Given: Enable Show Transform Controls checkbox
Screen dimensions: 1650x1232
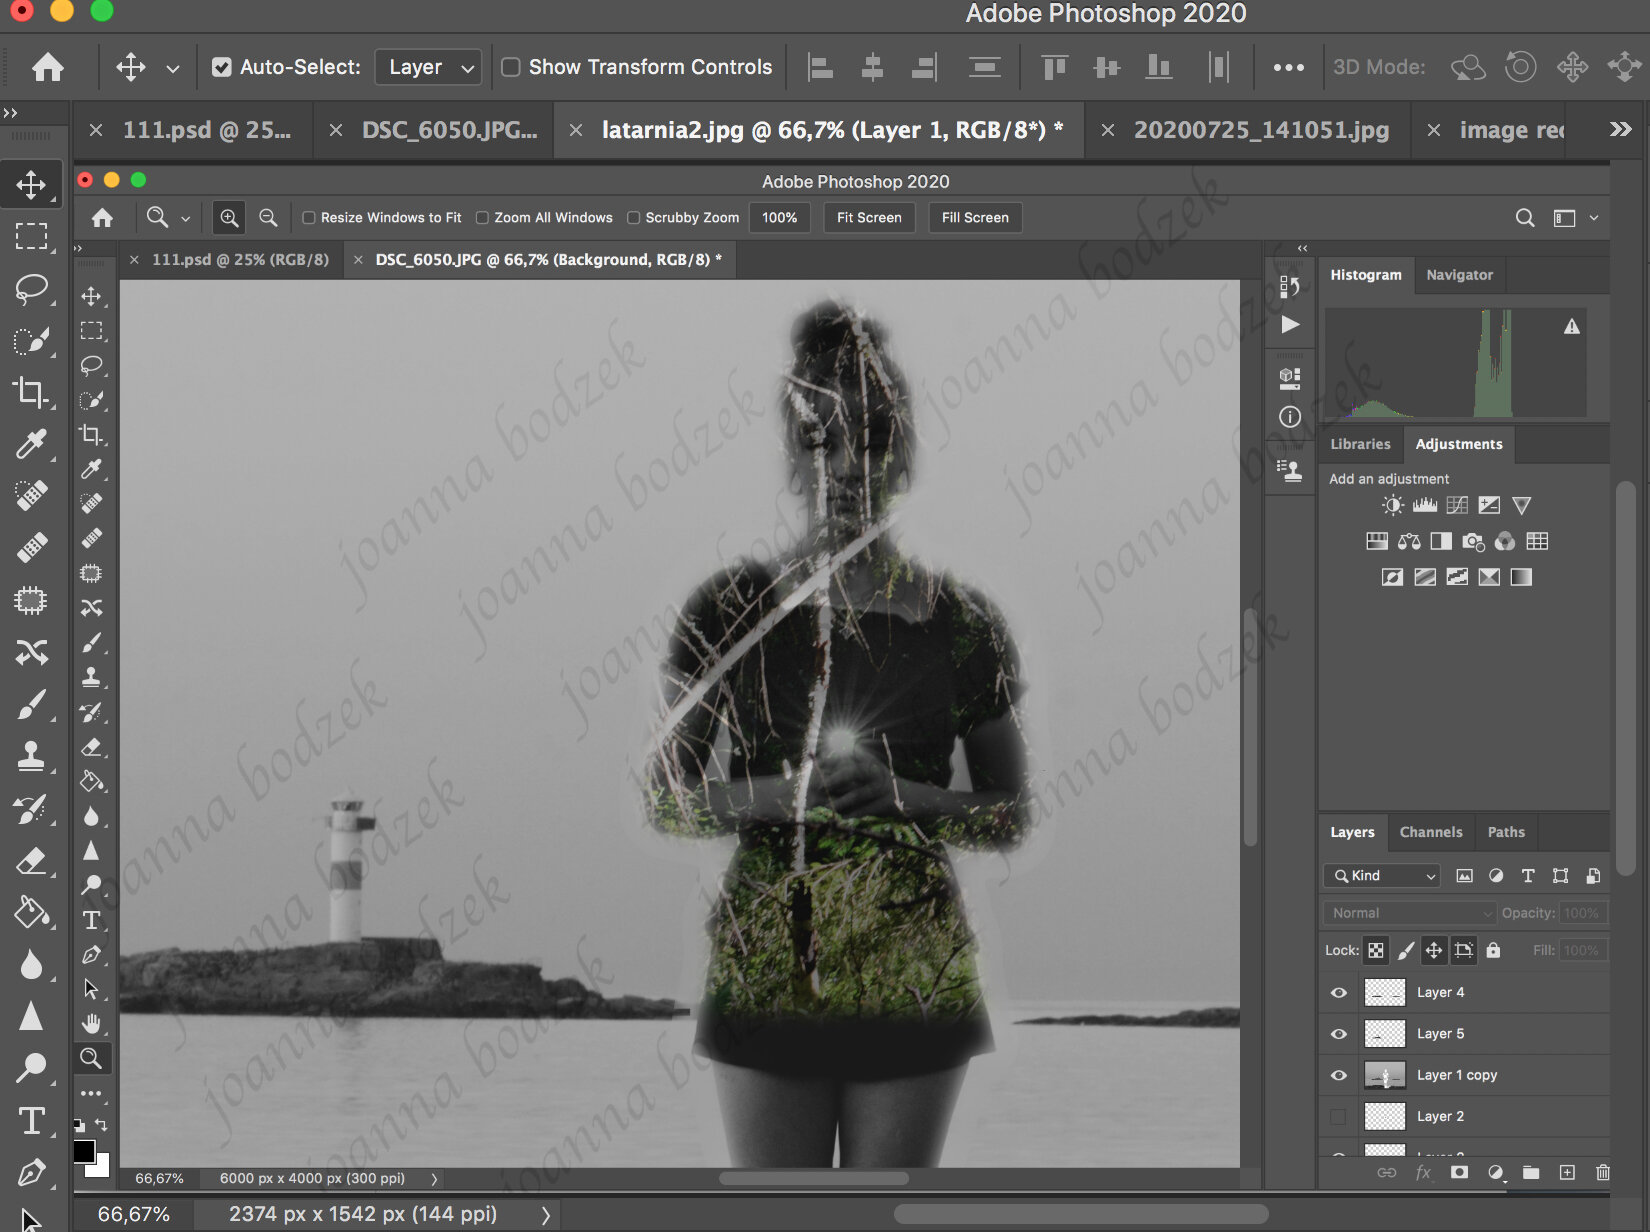Looking at the screenshot, I should click(x=511, y=67).
